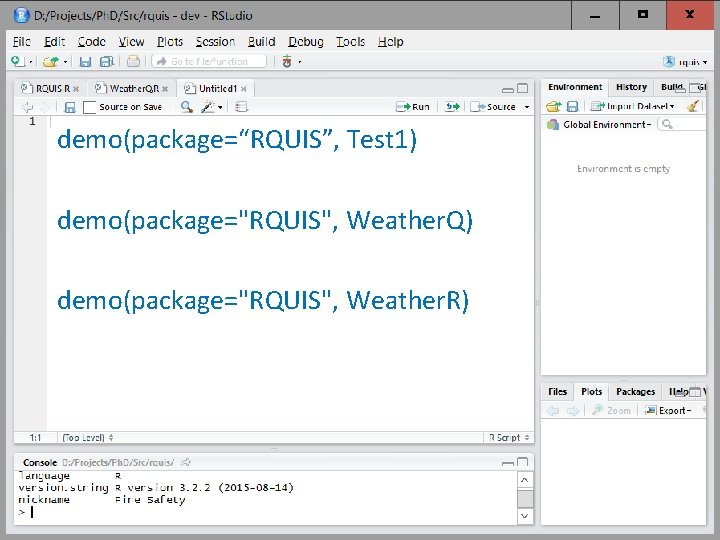Viewport: 720px width, 540px height.
Task: Click the Find/Replace magnifier icon
Action: point(186,107)
